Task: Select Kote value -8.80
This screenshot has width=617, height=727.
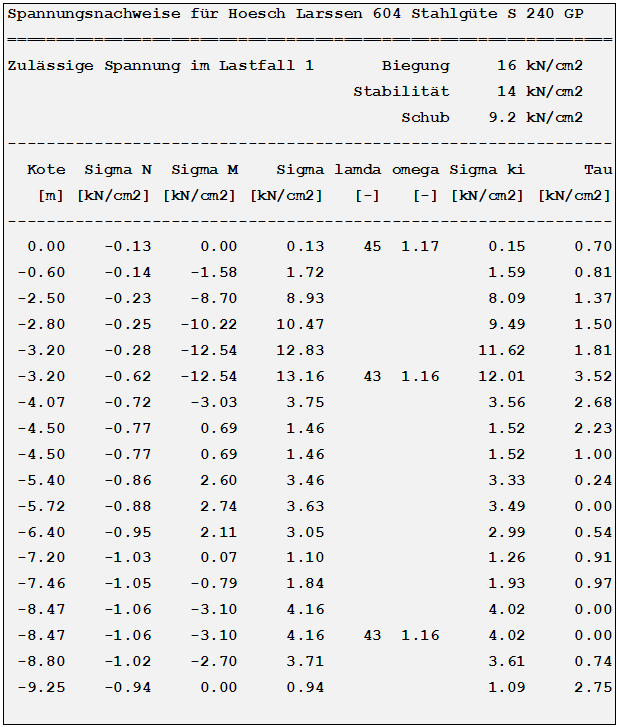Action: click(x=41, y=661)
